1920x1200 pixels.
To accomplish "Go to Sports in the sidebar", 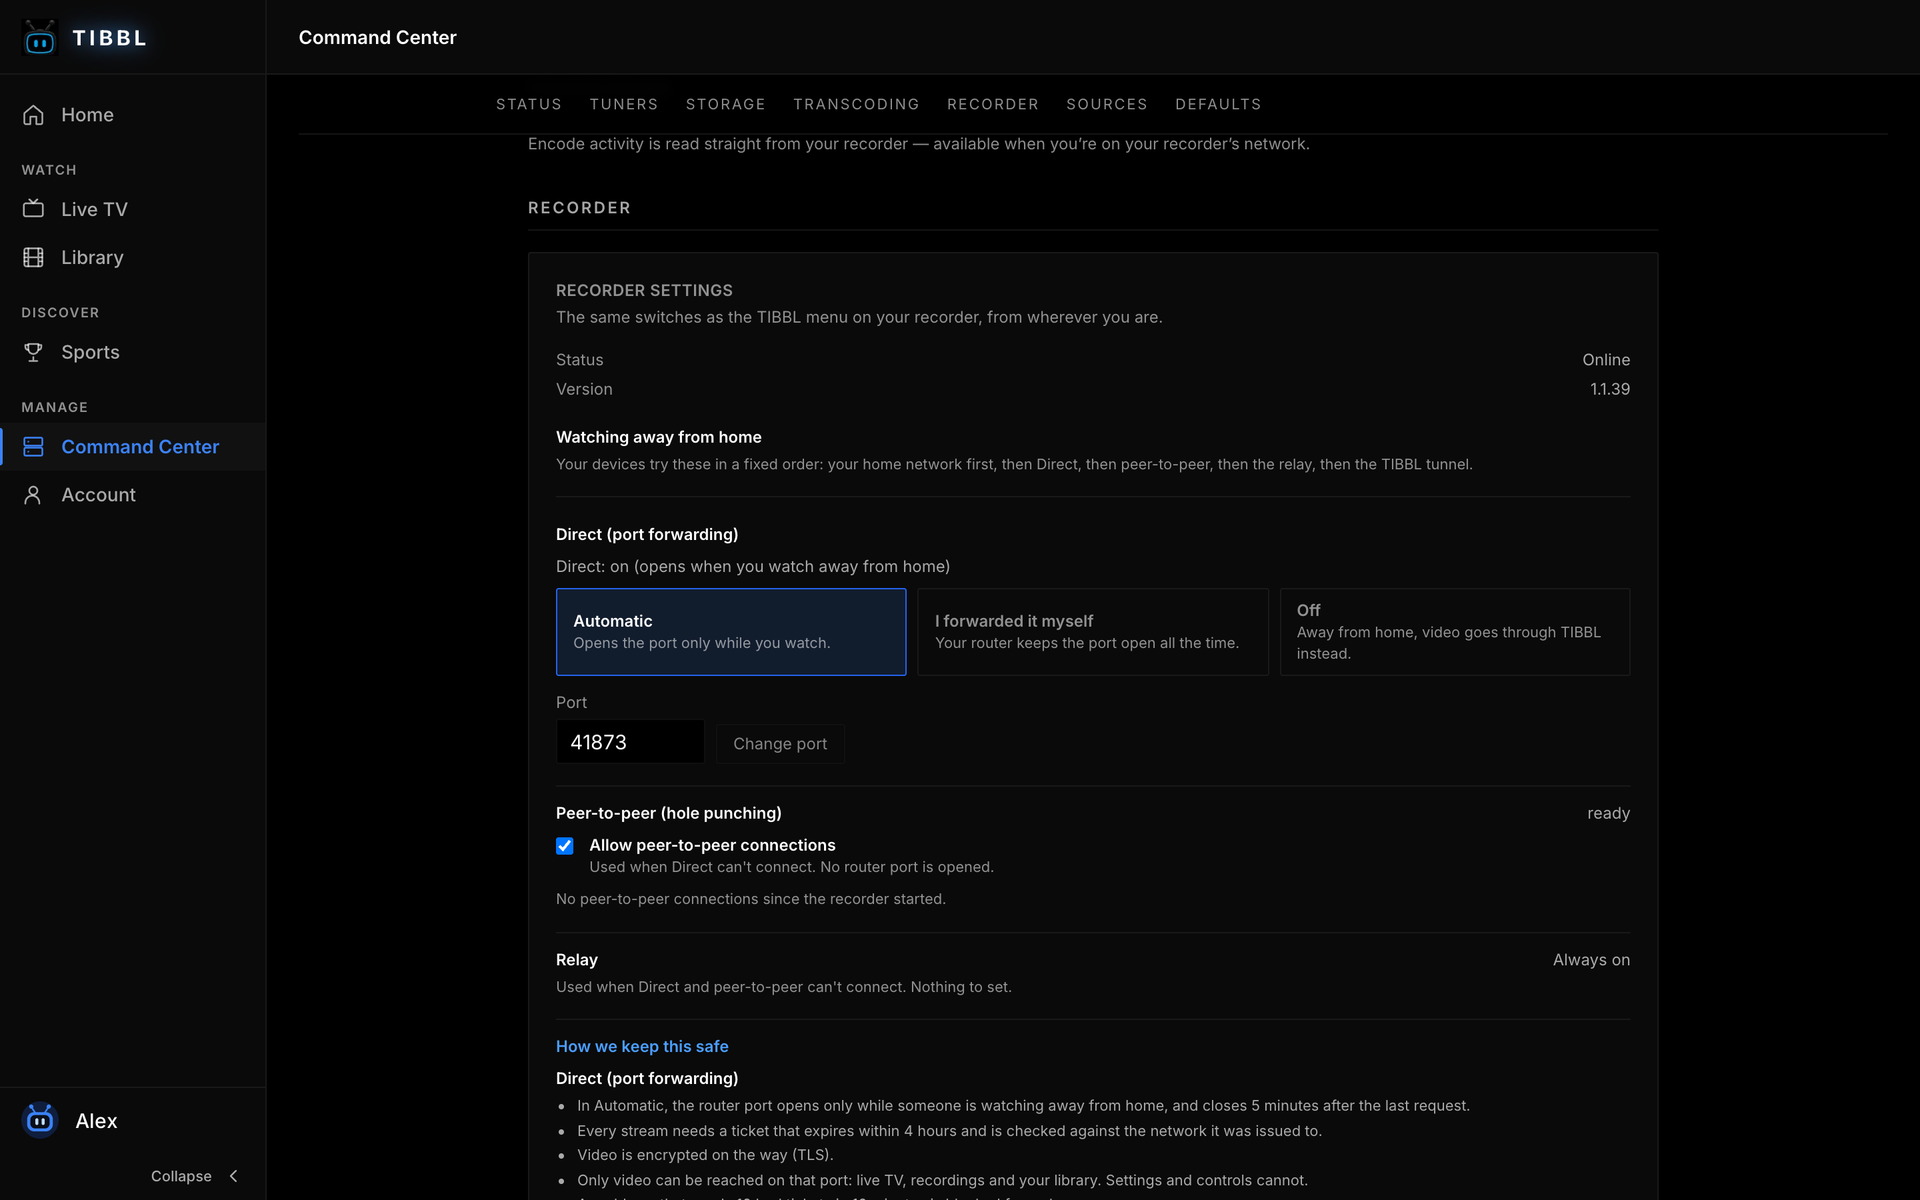I will (90, 352).
